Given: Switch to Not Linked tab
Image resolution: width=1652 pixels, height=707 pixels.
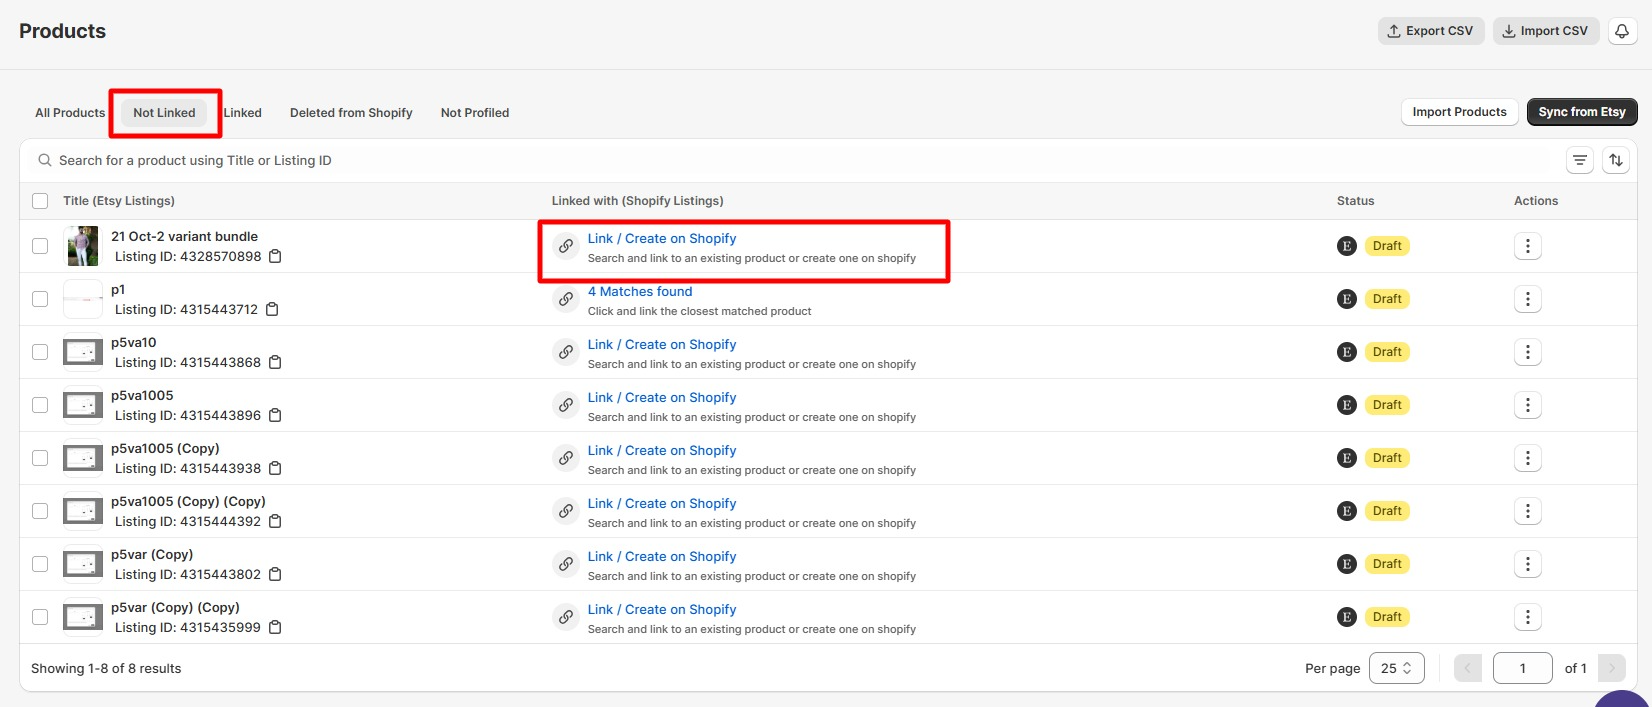Looking at the screenshot, I should 164,113.
